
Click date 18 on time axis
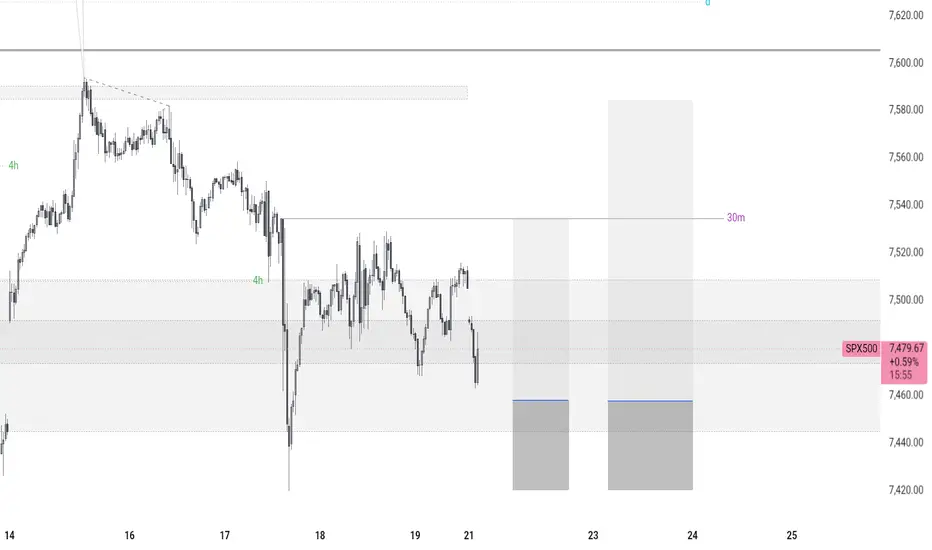pos(320,535)
